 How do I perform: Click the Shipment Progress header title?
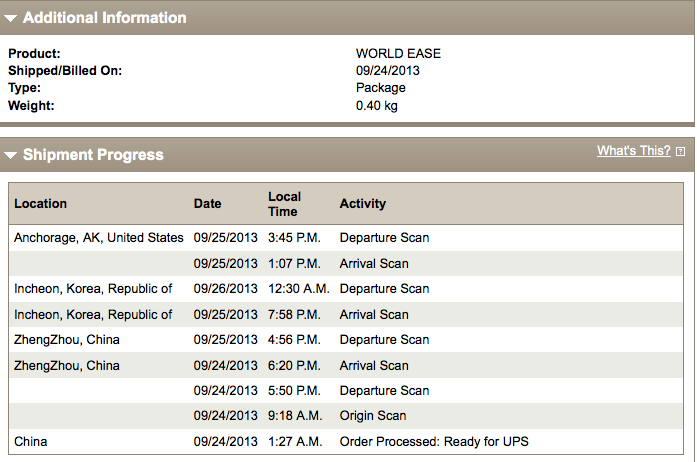(93, 155)
